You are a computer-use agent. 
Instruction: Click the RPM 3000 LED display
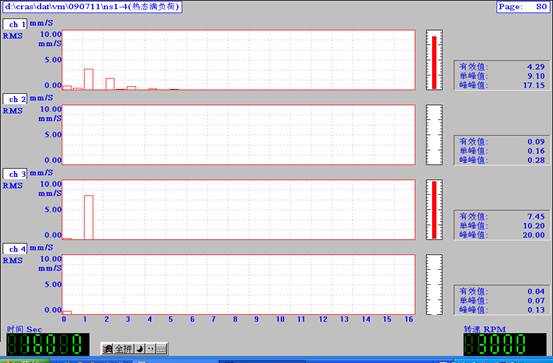coord(505,344)
